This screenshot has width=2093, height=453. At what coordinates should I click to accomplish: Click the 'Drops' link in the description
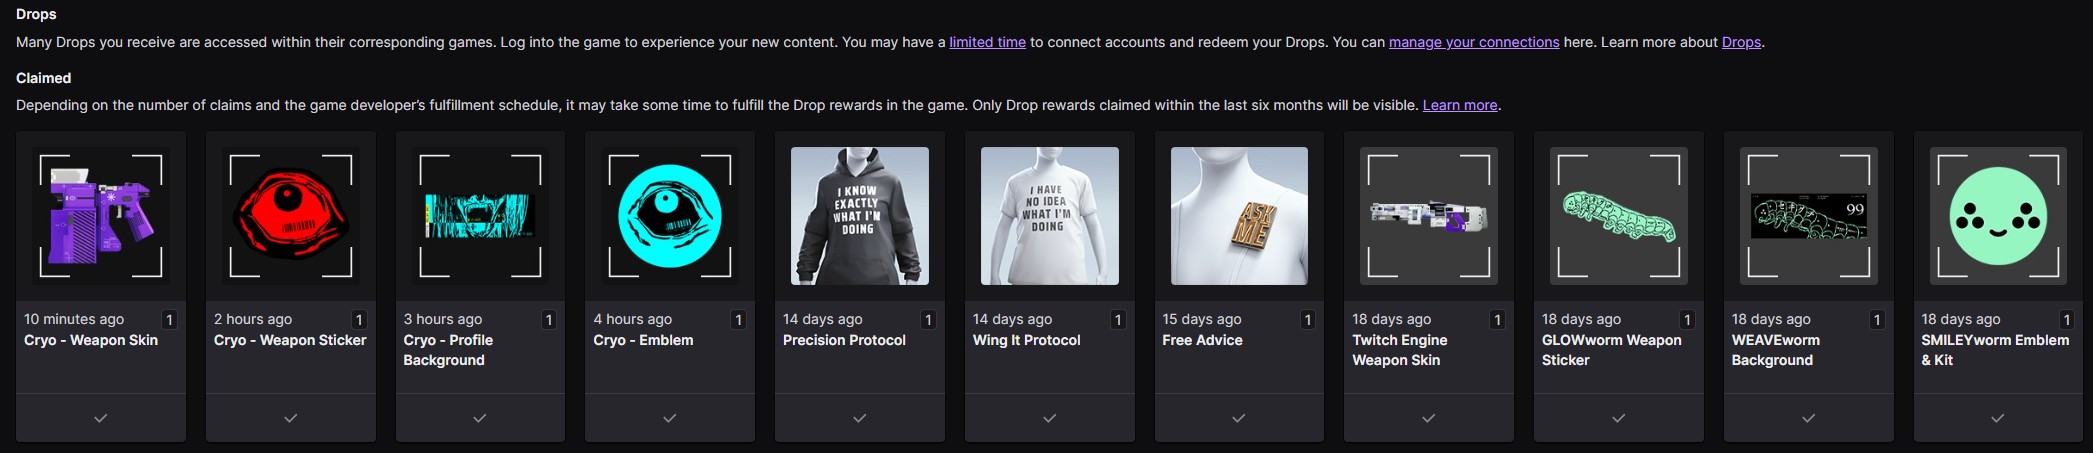pyautogui.click(x=1740, y=42)
